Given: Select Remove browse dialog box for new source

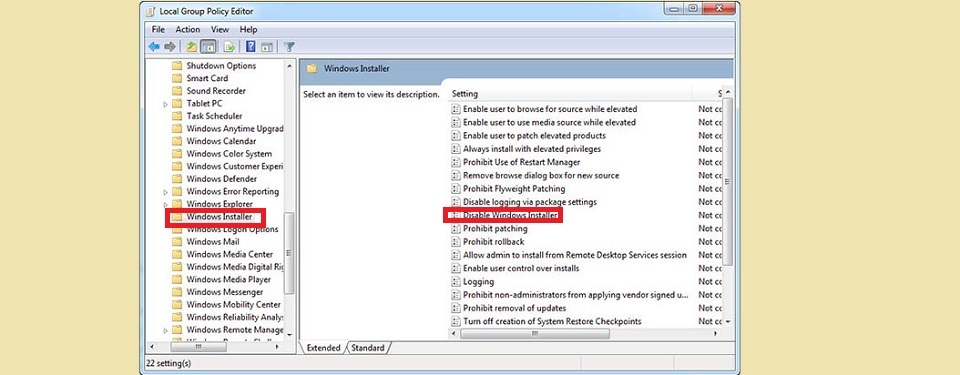Looking at the screenshot, I should point(541,175).
